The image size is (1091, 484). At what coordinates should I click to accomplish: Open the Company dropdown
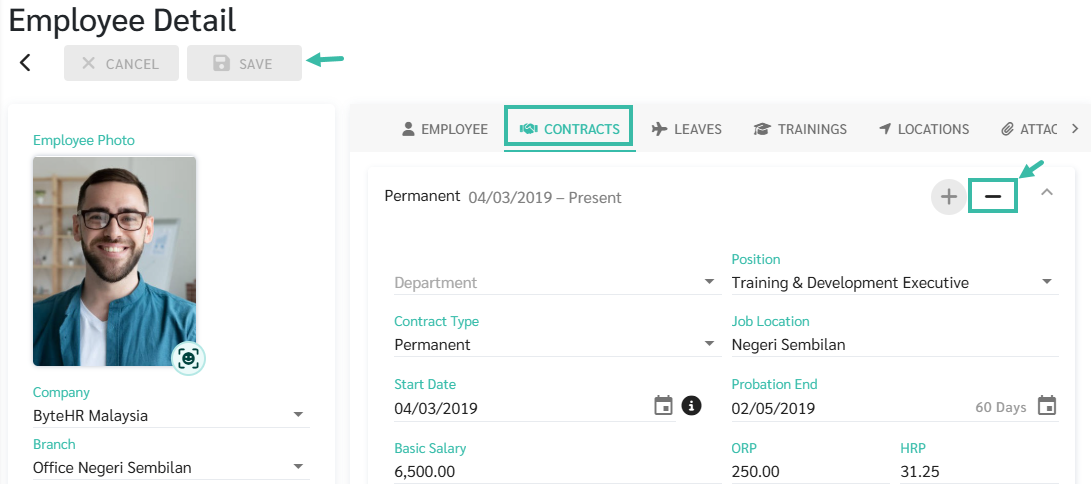(x=170, y=416)
